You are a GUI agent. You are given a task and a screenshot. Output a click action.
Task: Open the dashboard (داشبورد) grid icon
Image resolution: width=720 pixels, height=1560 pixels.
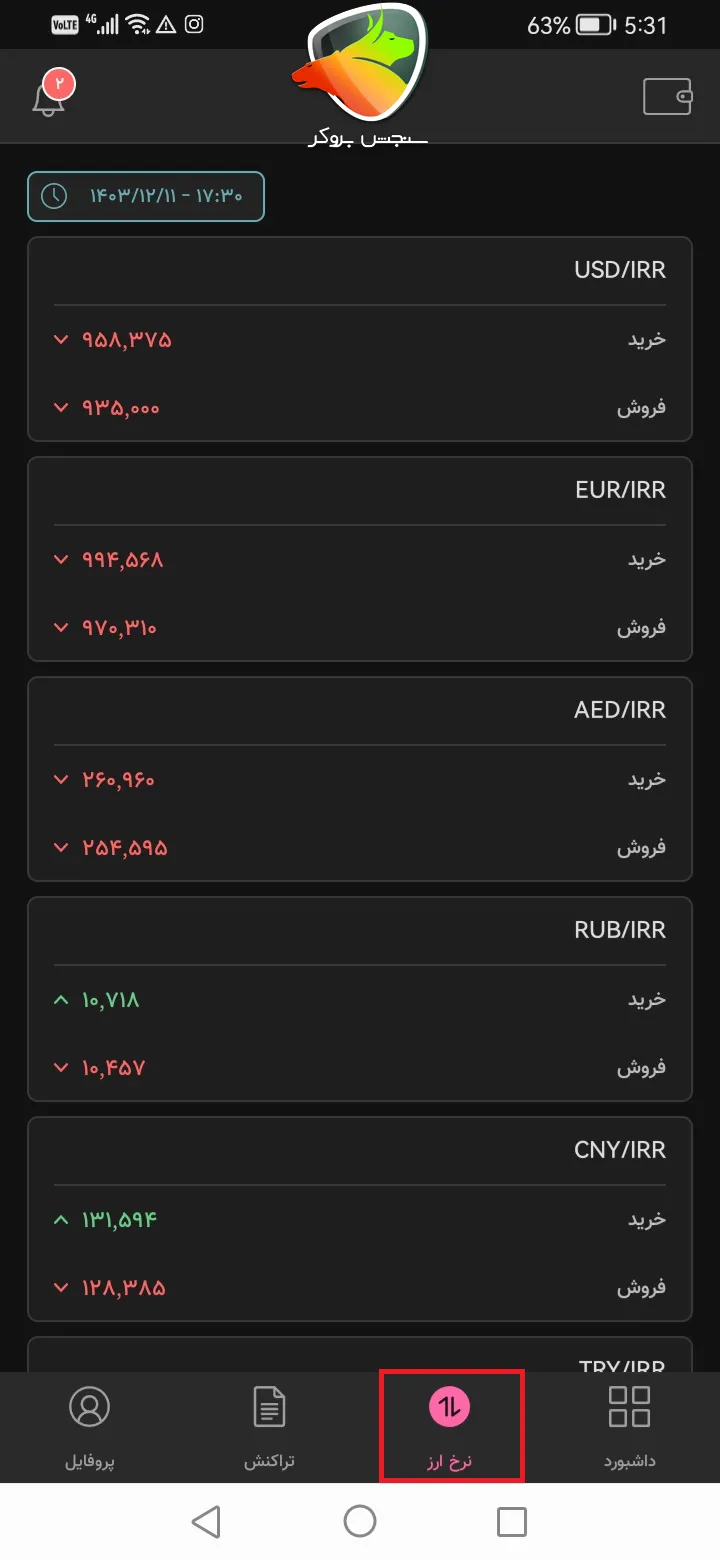pyautogui.click(x=629, y=1406)
